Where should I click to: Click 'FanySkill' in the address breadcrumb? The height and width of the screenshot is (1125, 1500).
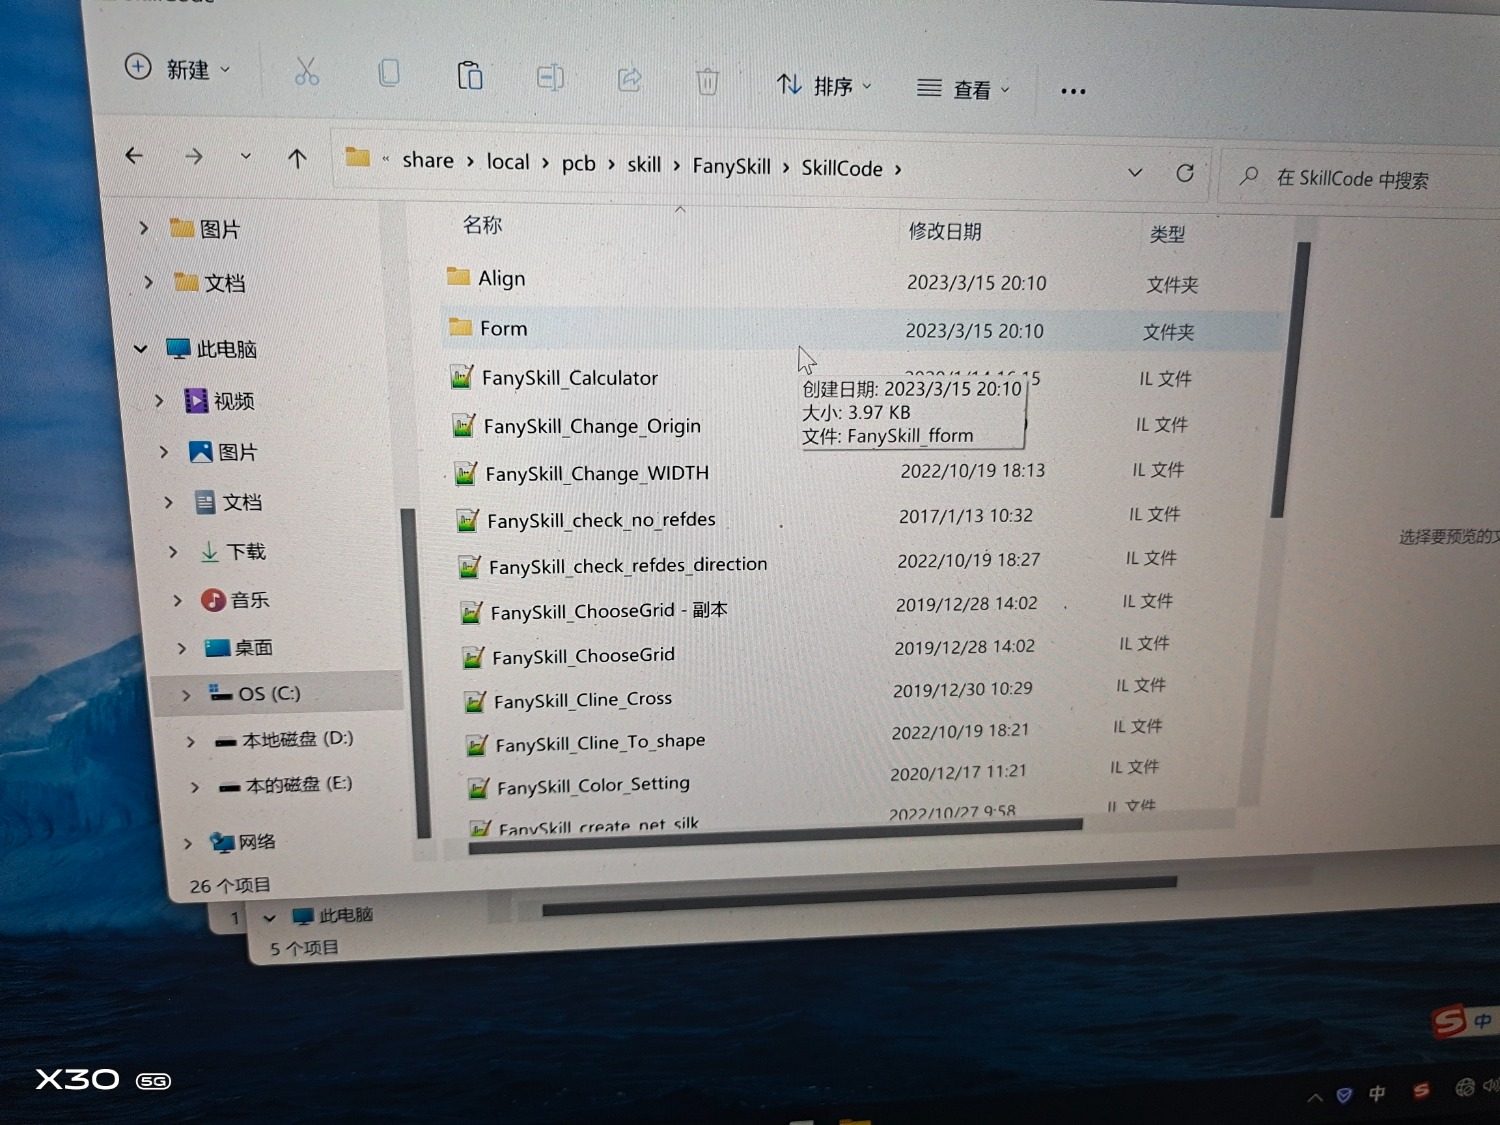click(731, 167)
